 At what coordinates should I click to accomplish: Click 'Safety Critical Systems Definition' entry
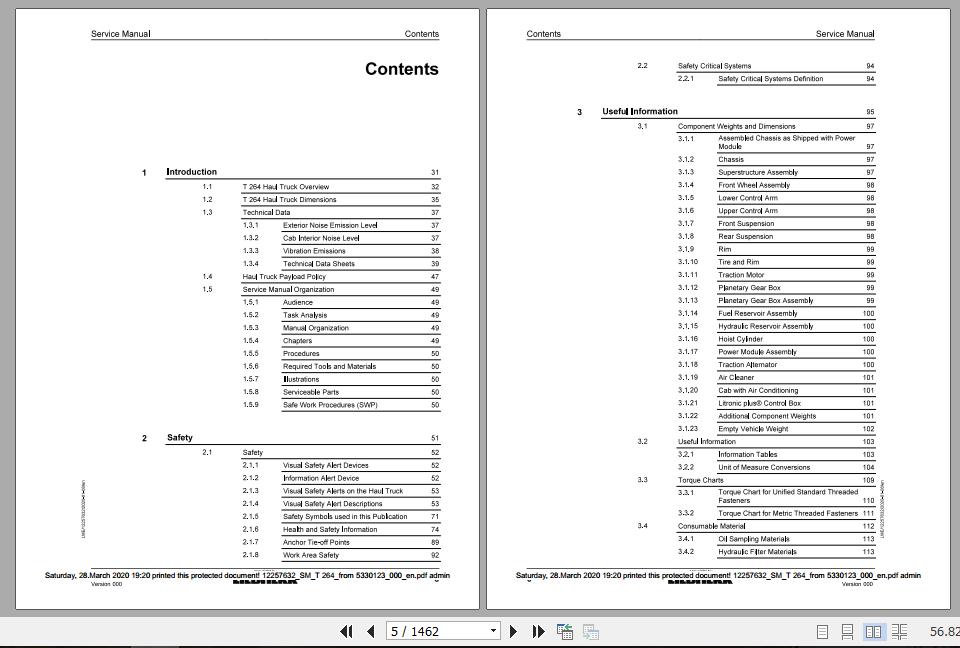[771, 79]
